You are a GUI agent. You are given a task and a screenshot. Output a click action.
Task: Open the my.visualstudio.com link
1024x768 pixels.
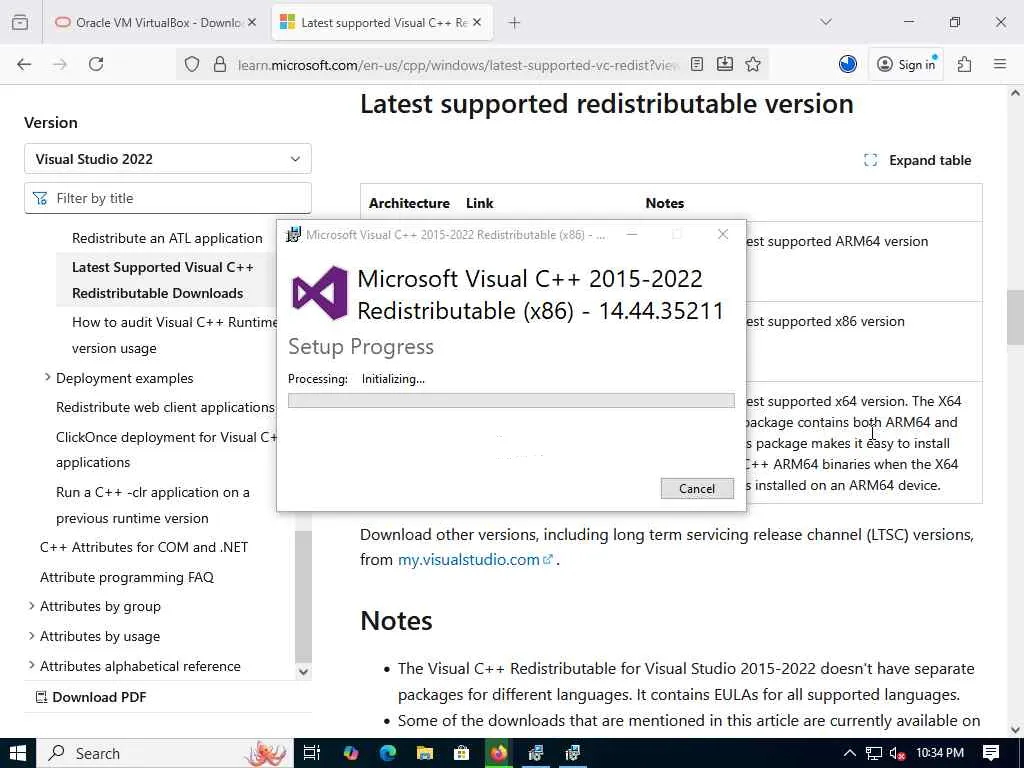coord(475,560)
